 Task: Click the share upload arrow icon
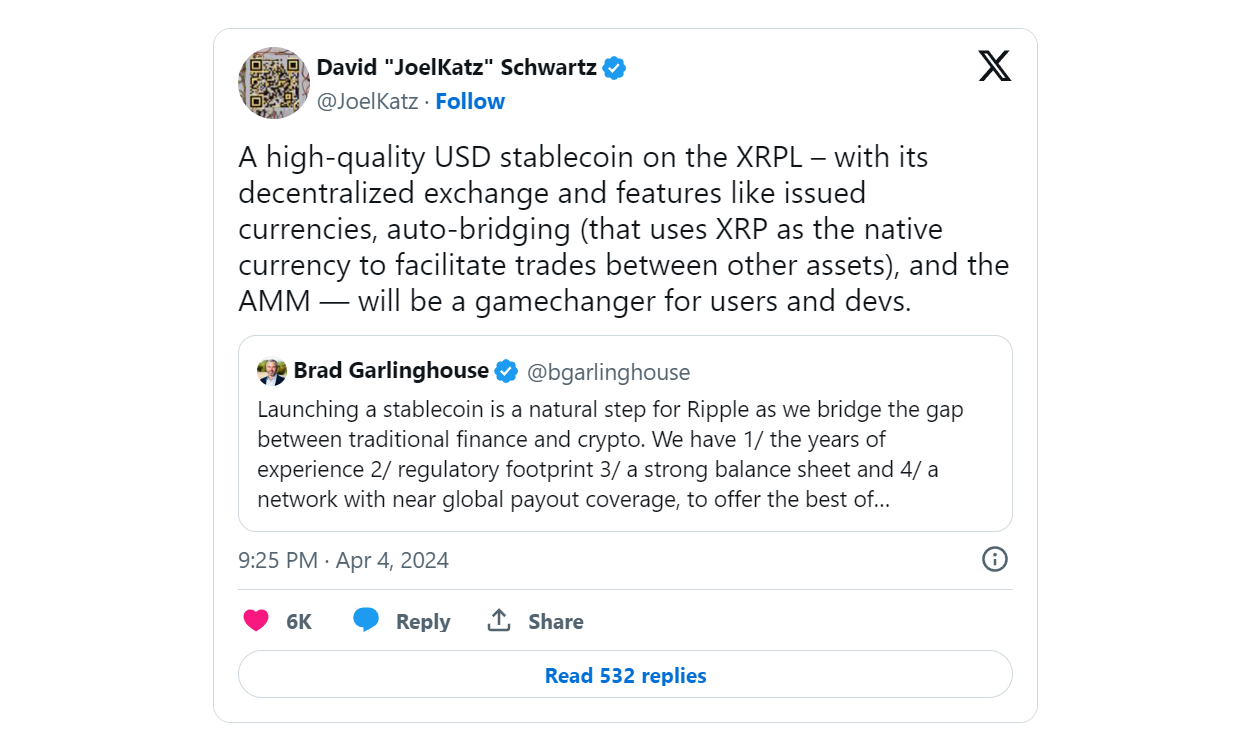tap(499, 621)
